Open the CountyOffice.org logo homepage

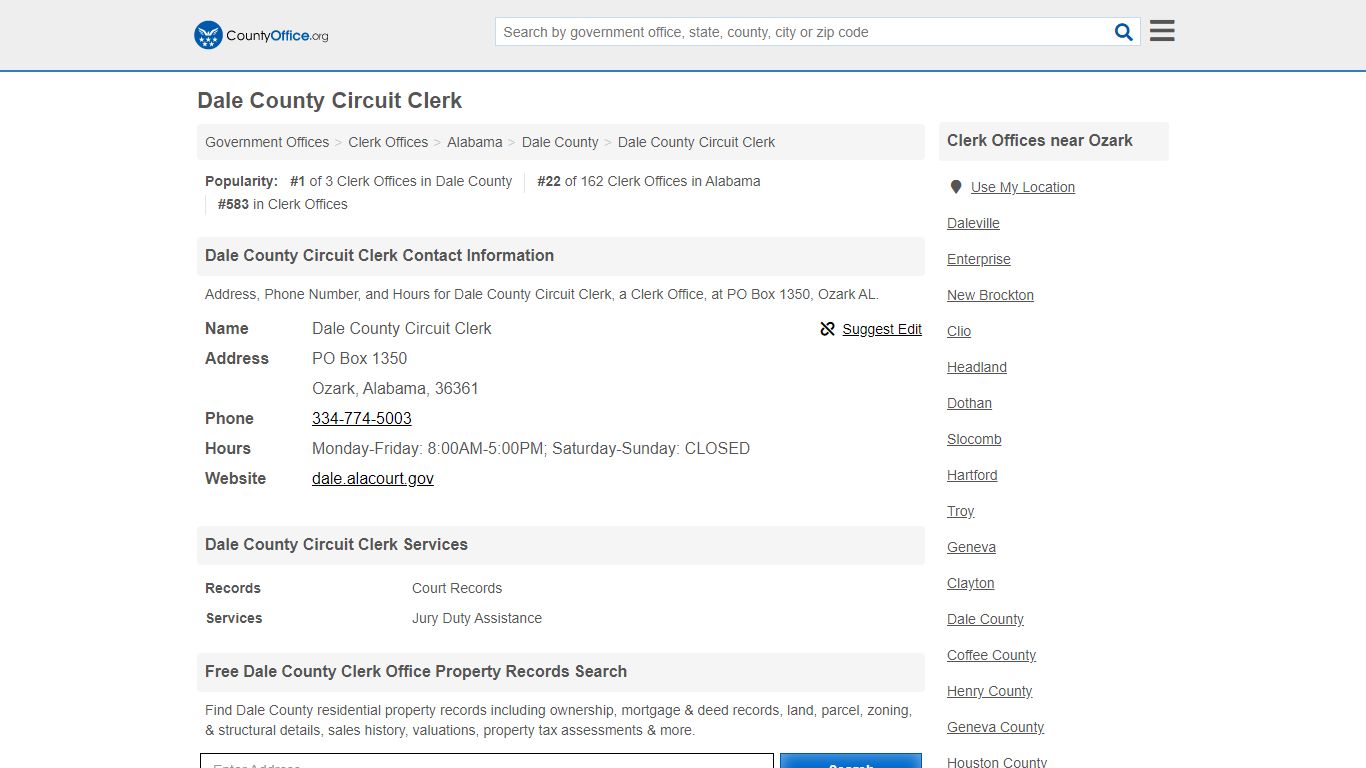pos(261,35)
